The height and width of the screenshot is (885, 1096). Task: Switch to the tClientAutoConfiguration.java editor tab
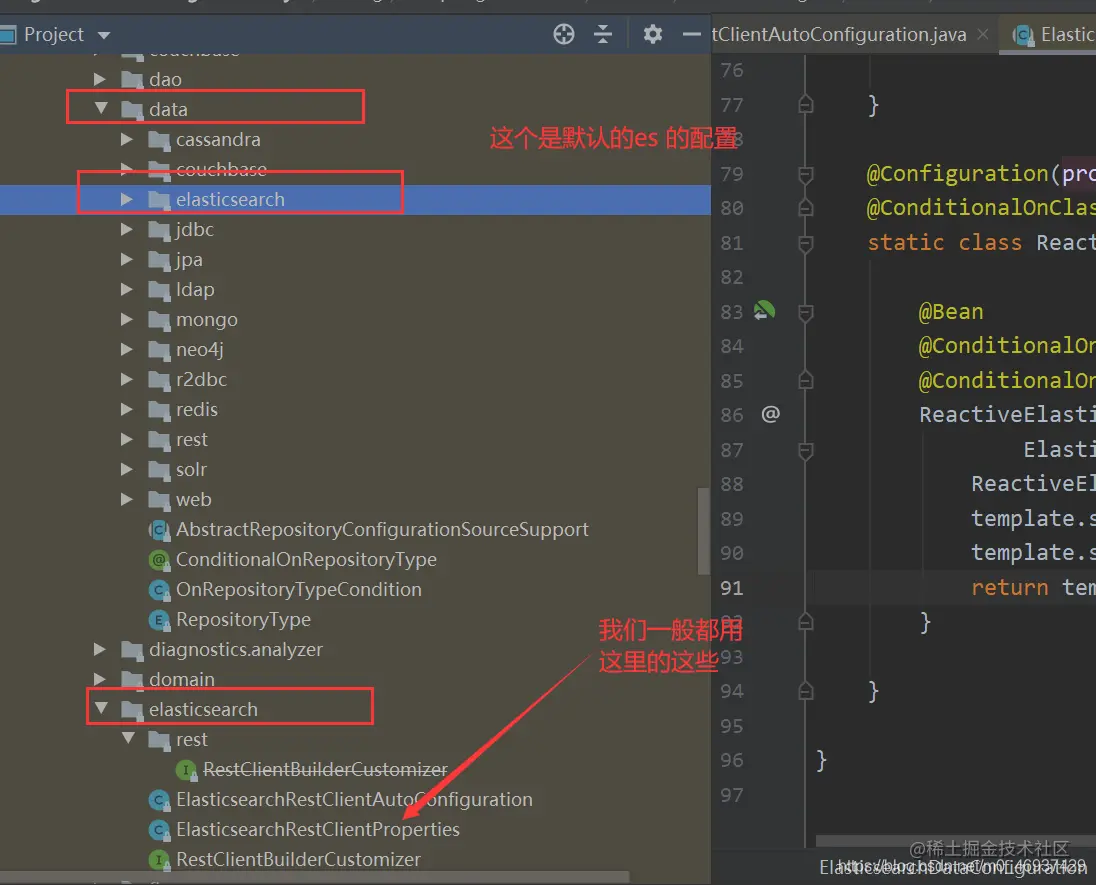click(x=839, y=34)
